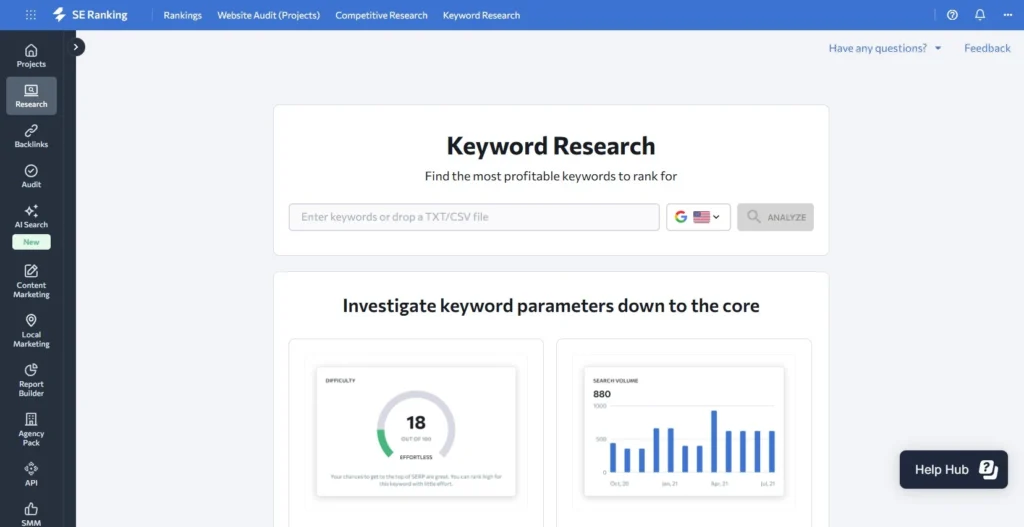This screenshot has width=1024, height=527.
Task: Click the help question mark icon
Action: pyautogui.click(x=952, y=15)
